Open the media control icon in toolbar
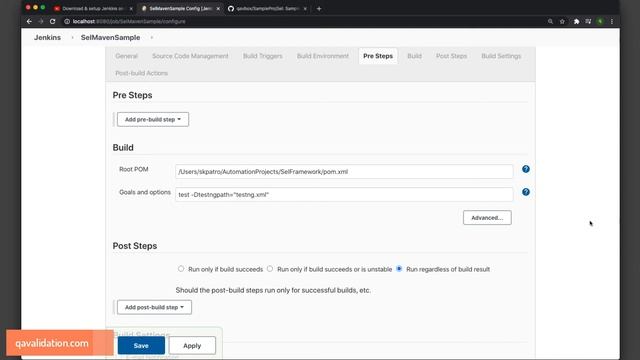640x360 pixels. [x=588, y=21]
